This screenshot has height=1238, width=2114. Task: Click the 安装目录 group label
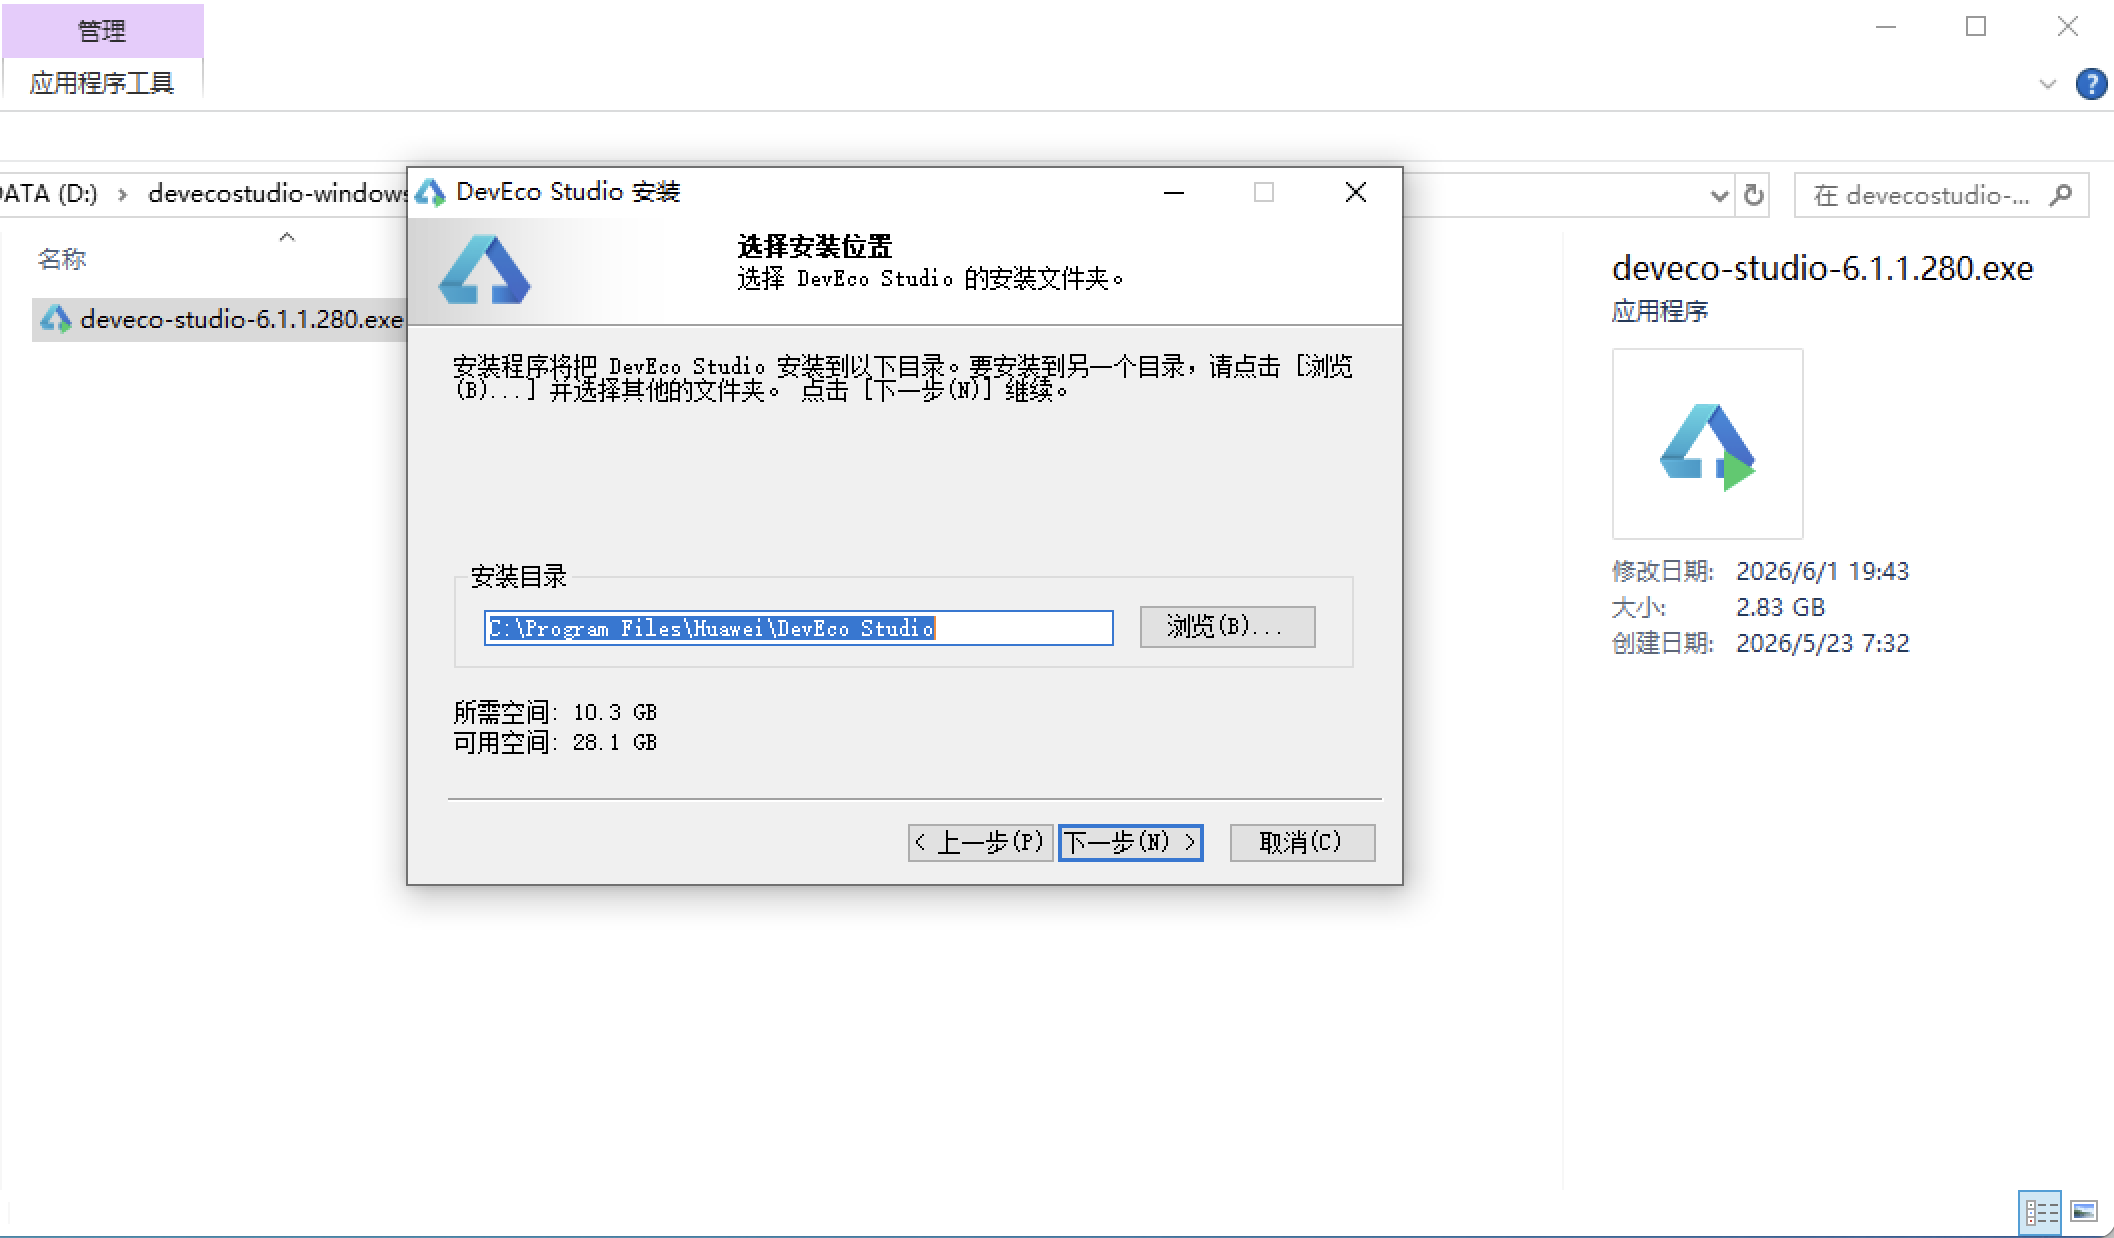(x=518, y=576)
